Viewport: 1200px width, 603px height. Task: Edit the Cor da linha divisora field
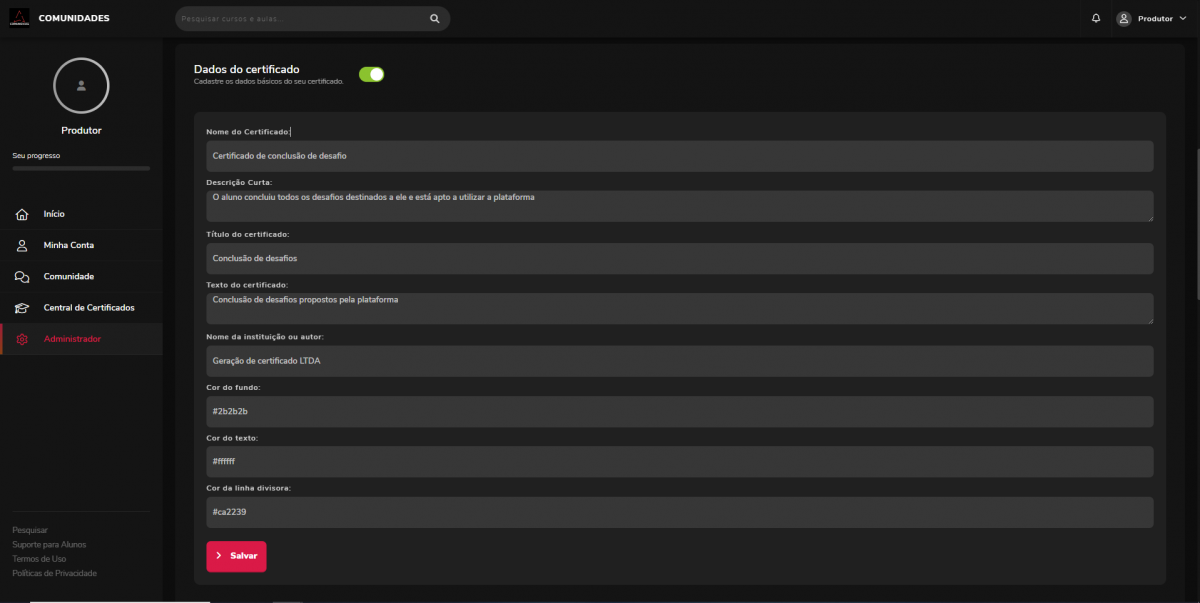679,512
